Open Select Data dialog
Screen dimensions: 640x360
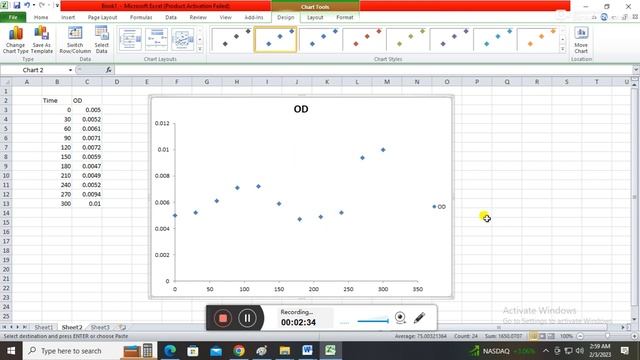tap(102, 40)
